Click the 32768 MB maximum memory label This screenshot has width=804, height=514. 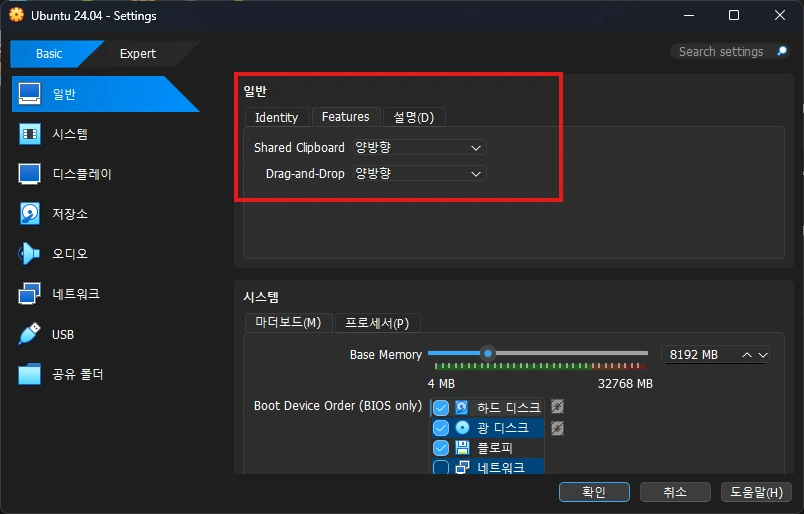[x=625, y=384]
